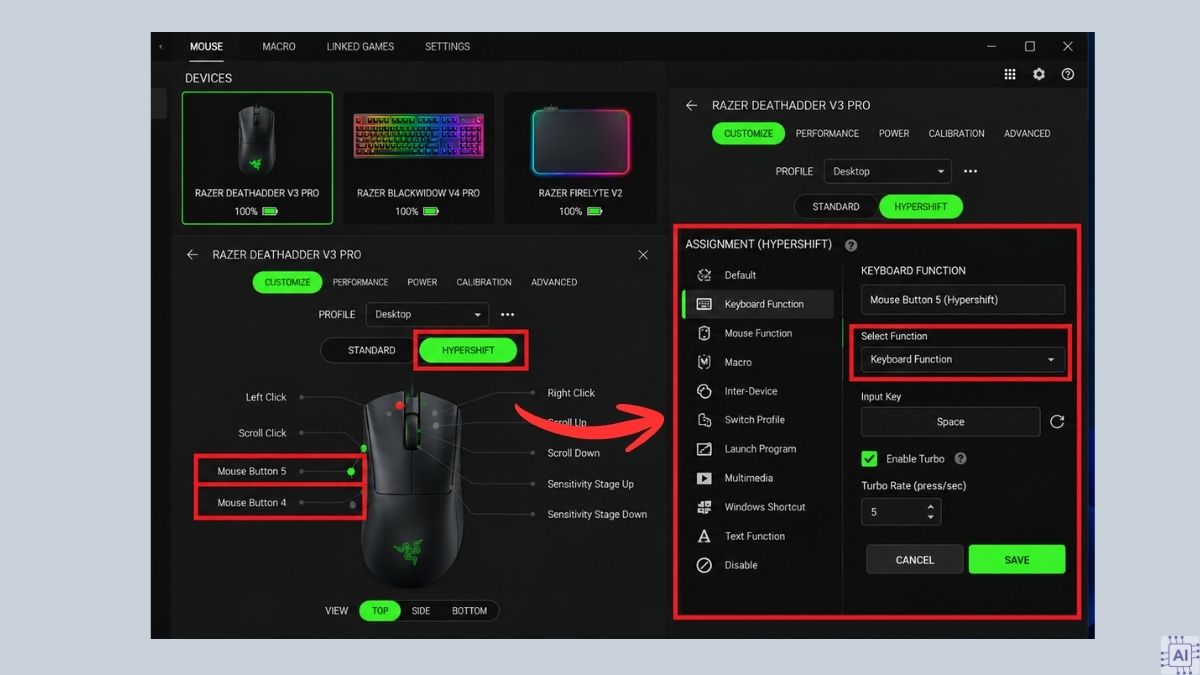This screenshot has width=1200, height=675.
Task: Click Customize in left panel
Action: pyautogui.click(x=287, y=282)
